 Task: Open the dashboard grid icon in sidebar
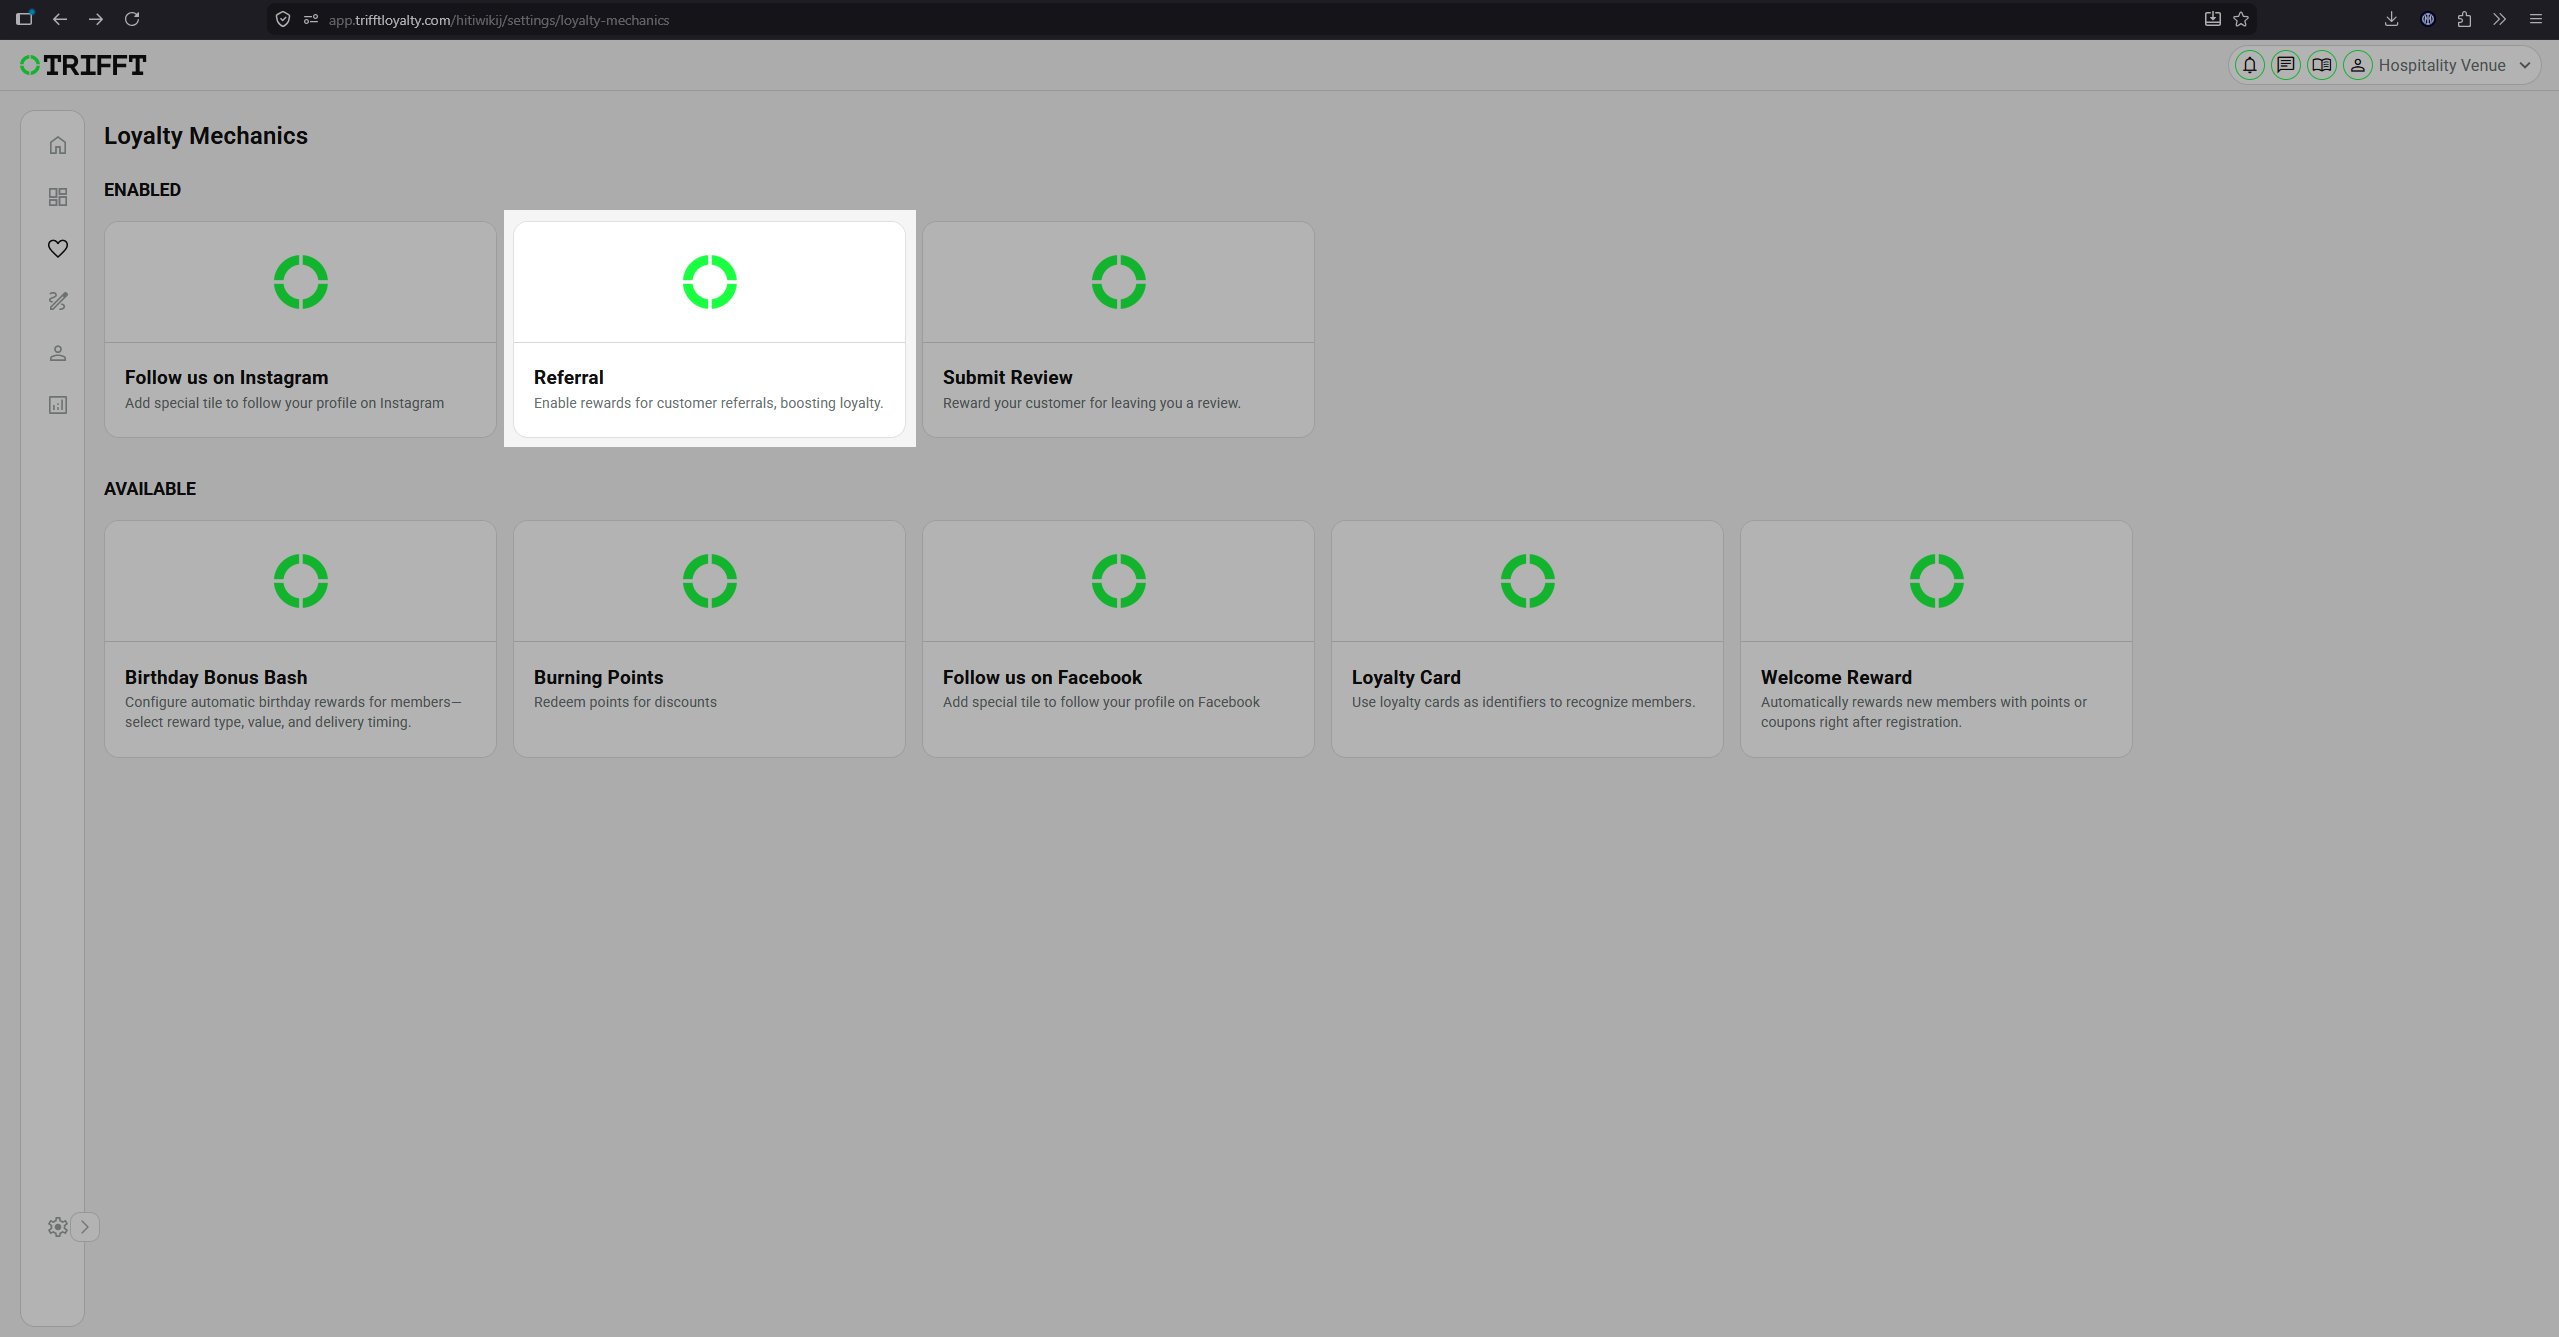(58, 197)
